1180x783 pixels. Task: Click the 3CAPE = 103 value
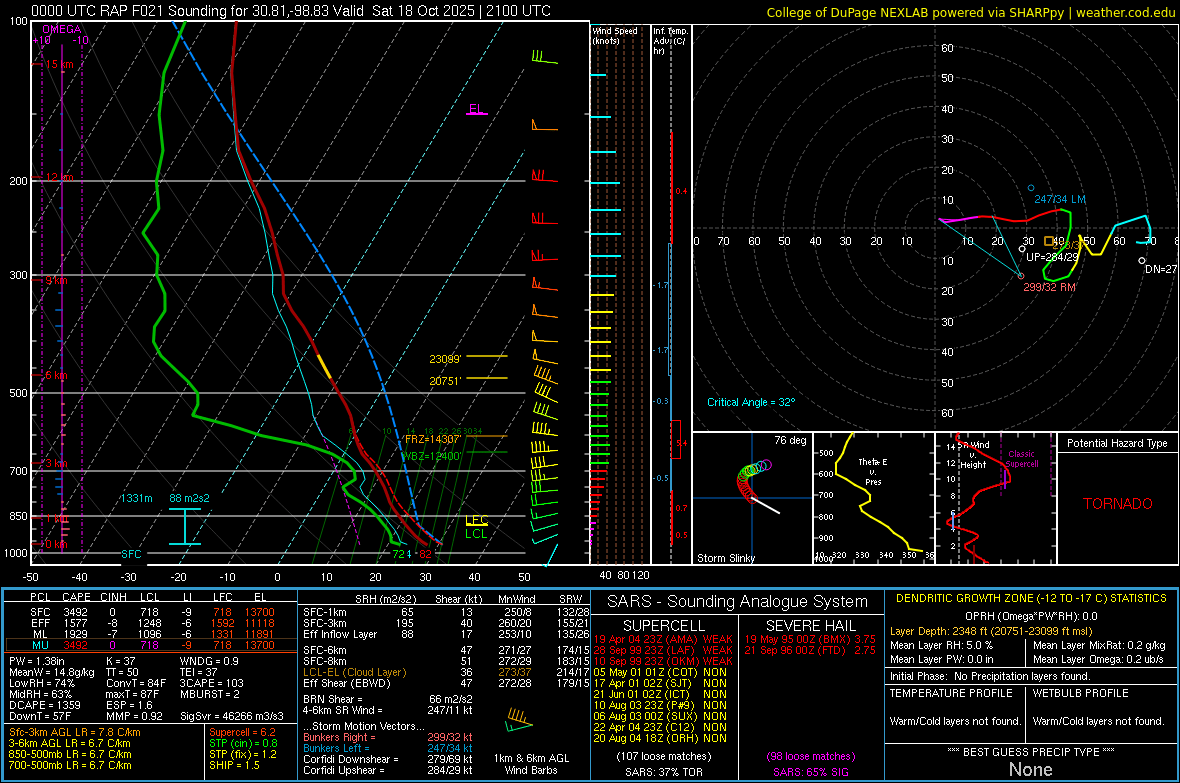(211, 684)
